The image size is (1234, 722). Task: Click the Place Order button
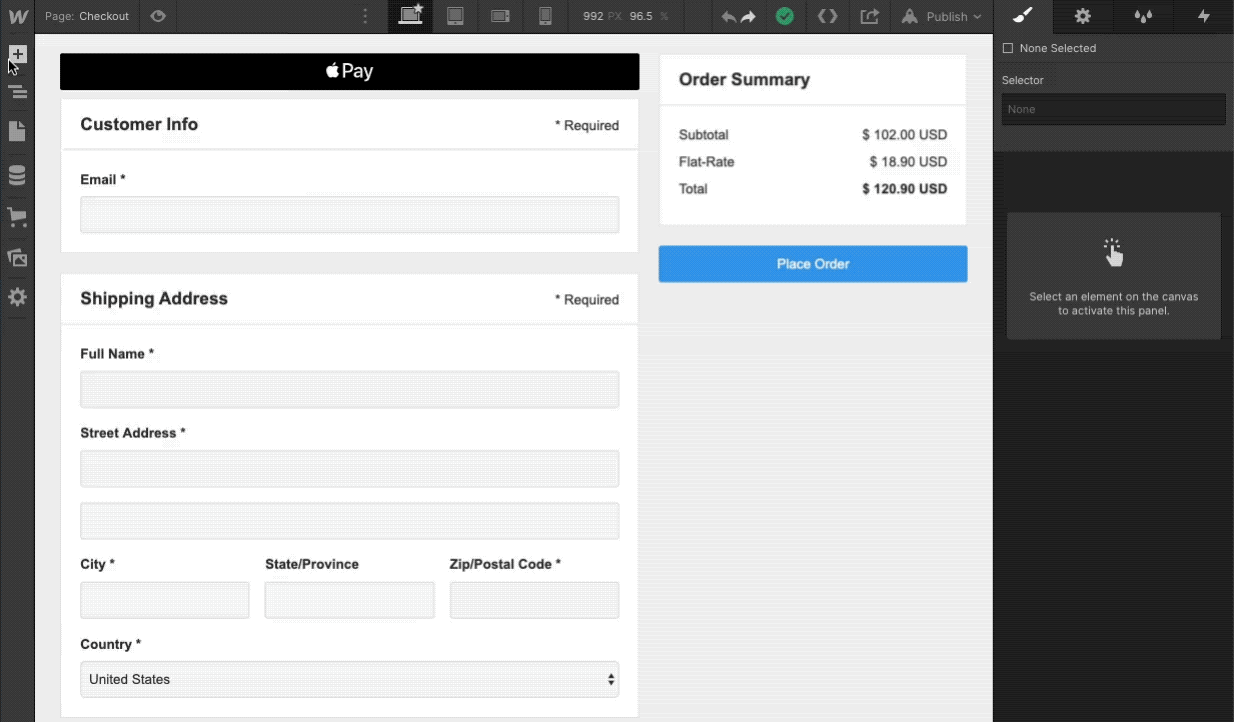click(x=812, y=263)
